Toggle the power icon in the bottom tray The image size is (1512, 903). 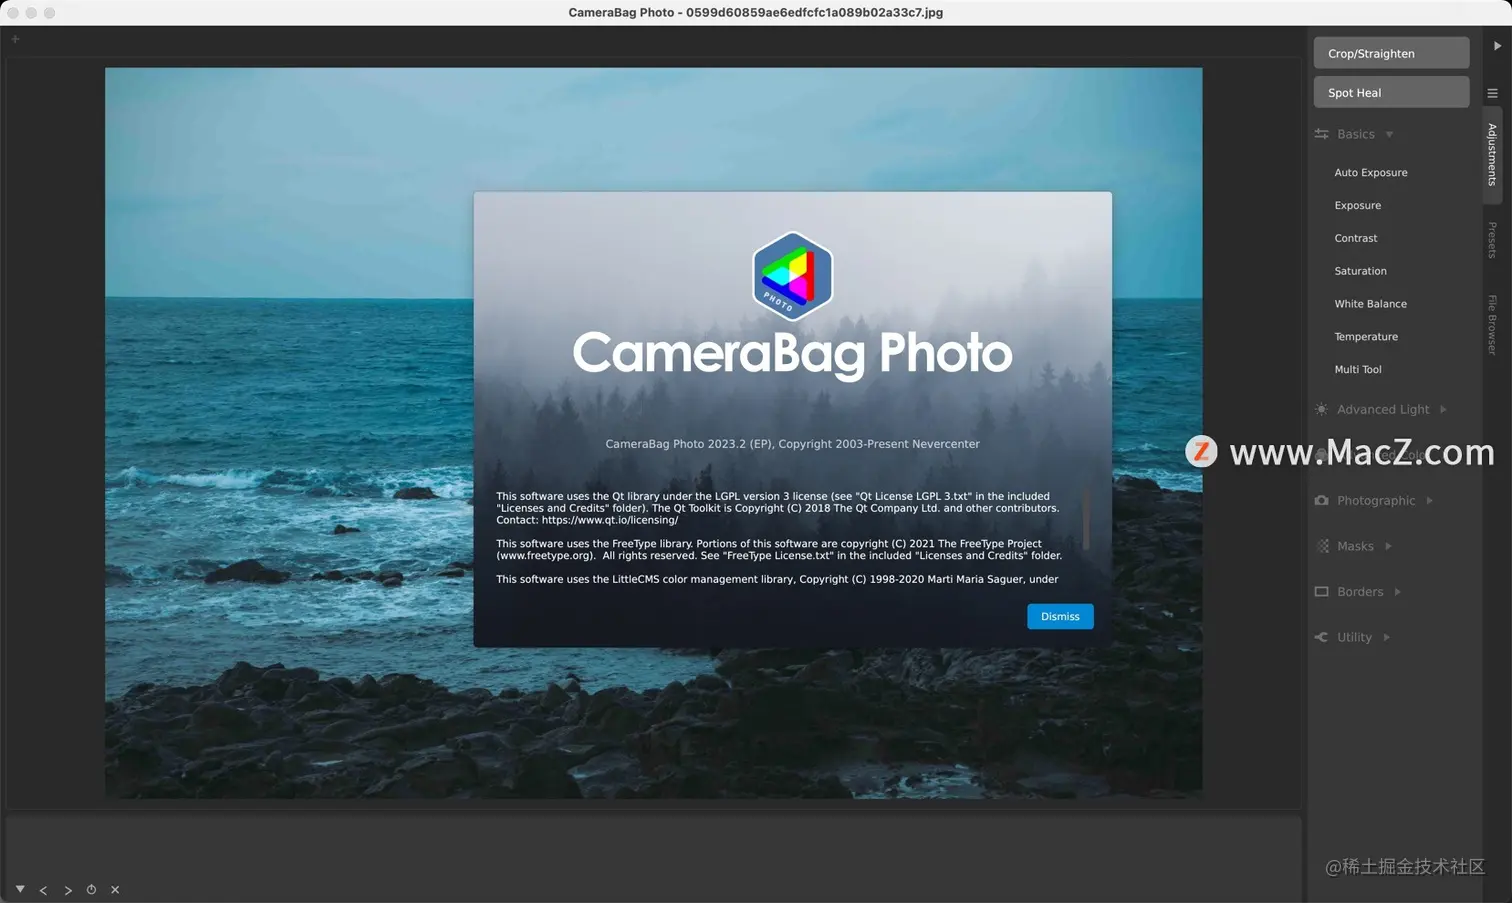91,890
